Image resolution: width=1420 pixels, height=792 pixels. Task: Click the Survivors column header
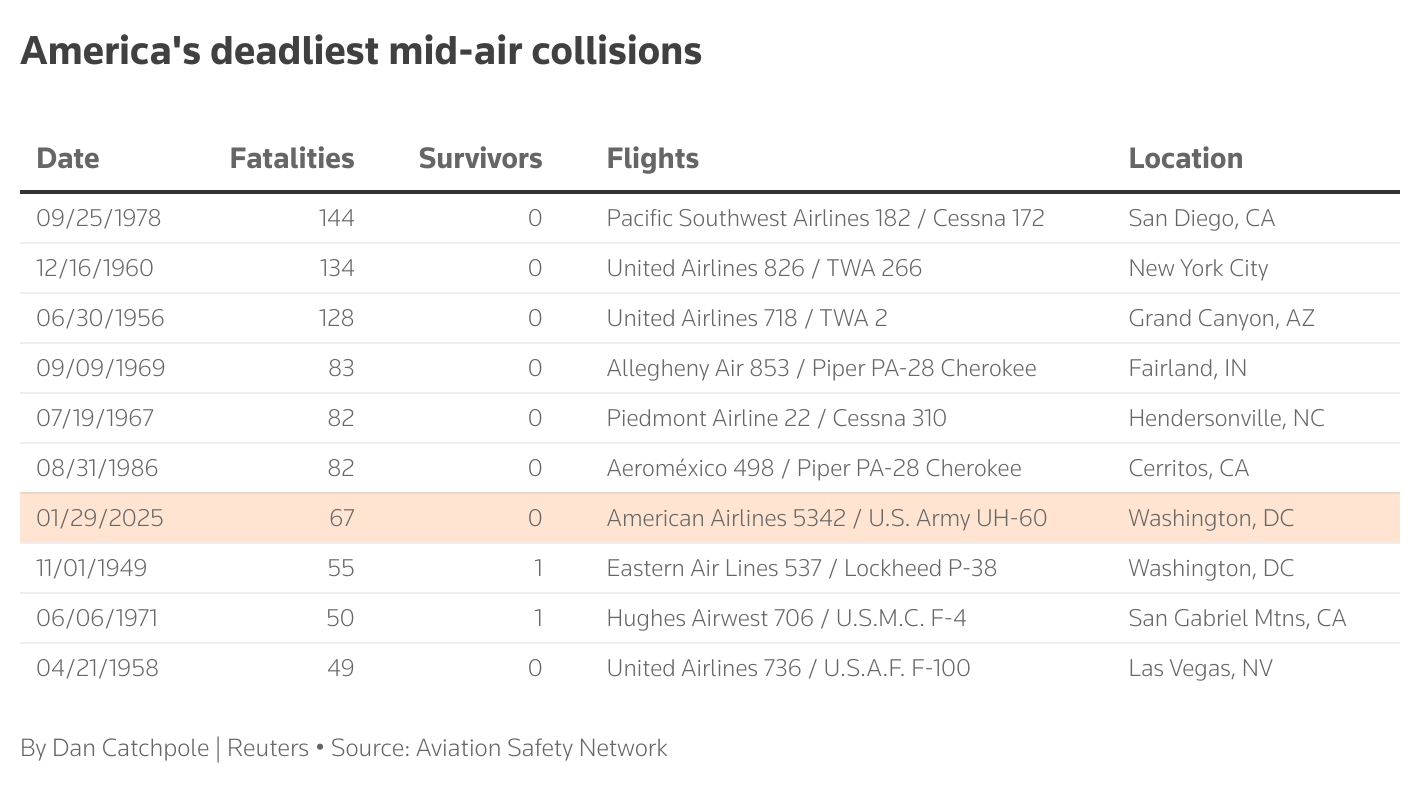pos(480,158)
